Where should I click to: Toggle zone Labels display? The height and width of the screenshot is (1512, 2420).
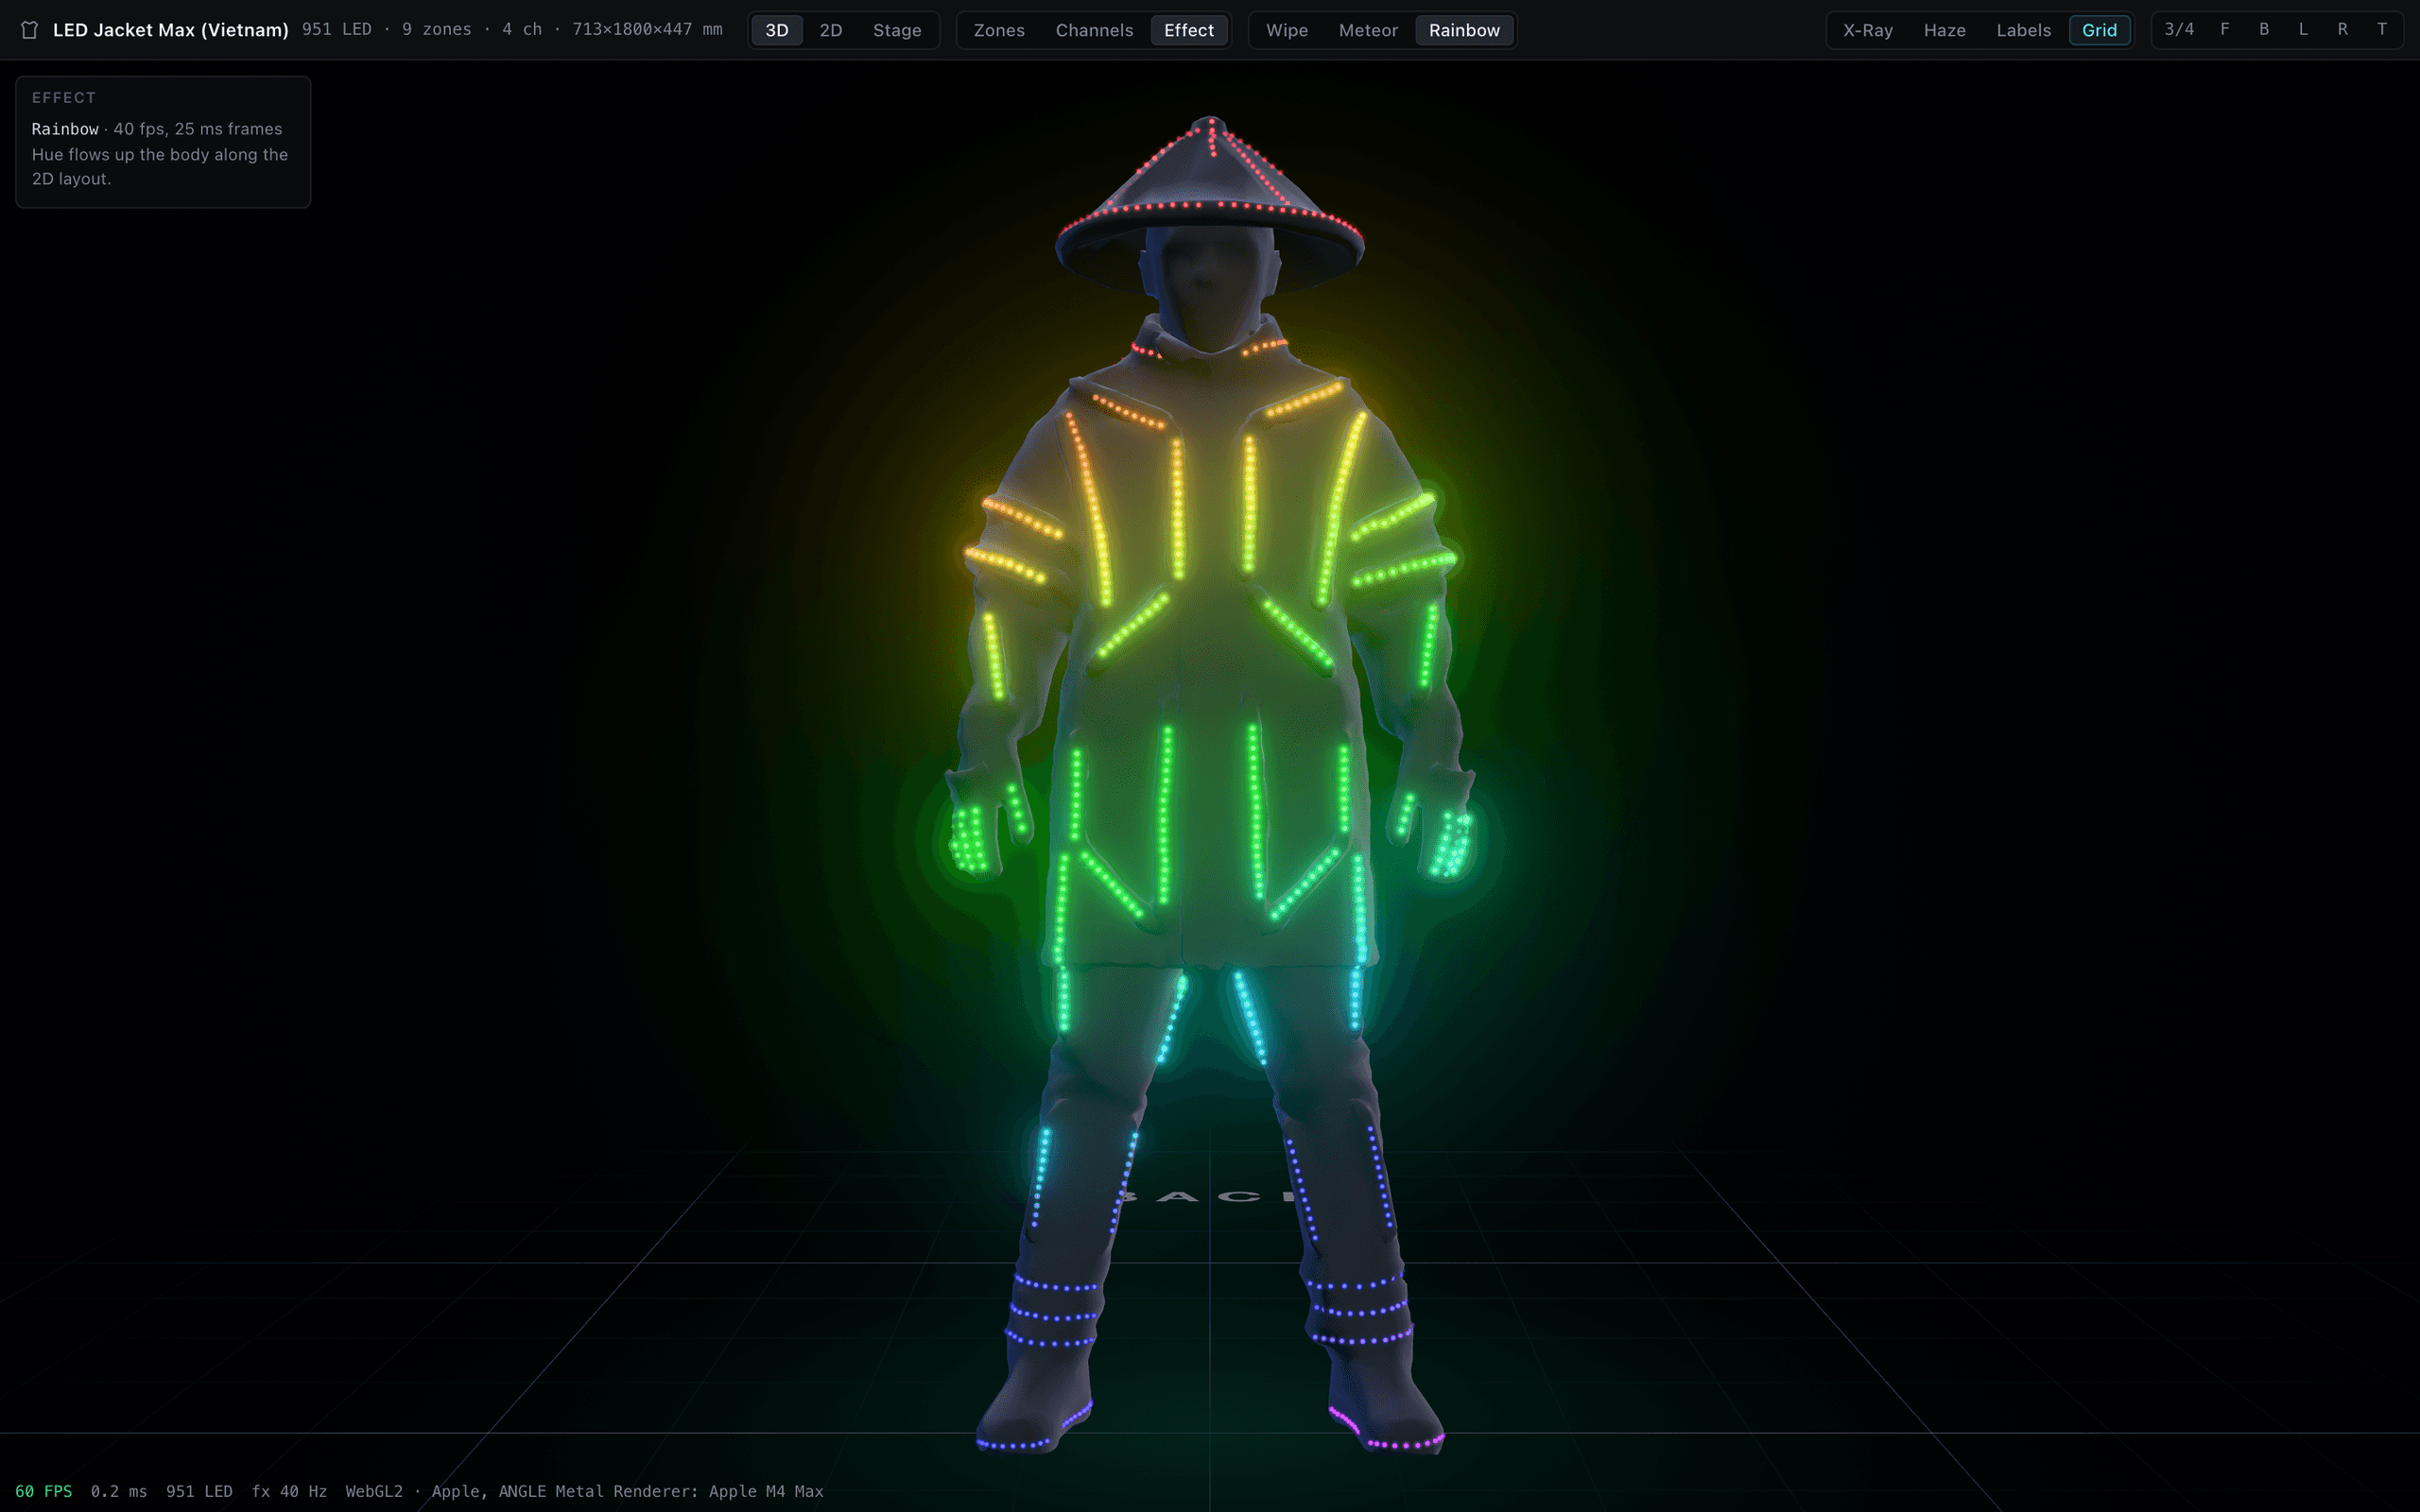click(x=2023, y=30)
